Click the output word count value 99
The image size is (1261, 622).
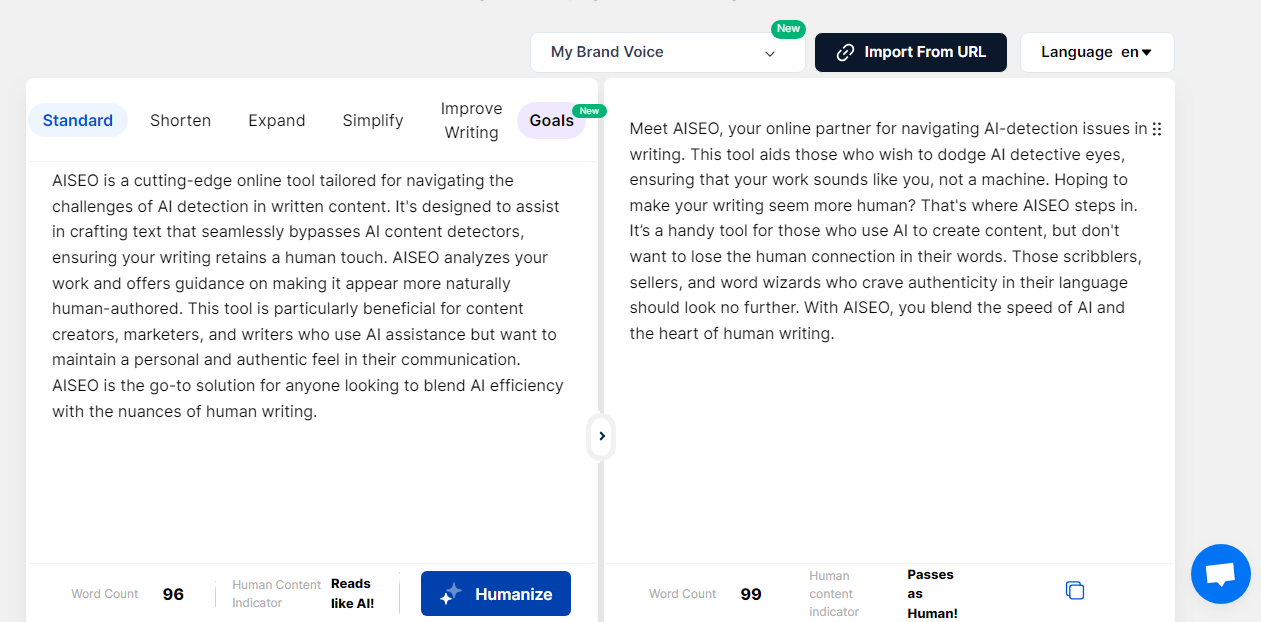[751, 594]
